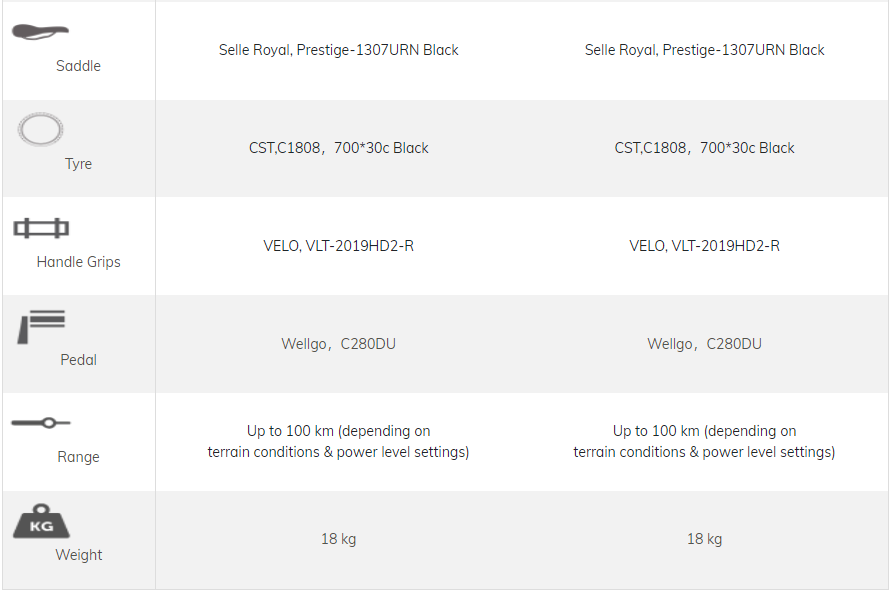This screenshot has width=890, height=593.
Task: Click the first Up to 100 km range text
Action: 338,441
